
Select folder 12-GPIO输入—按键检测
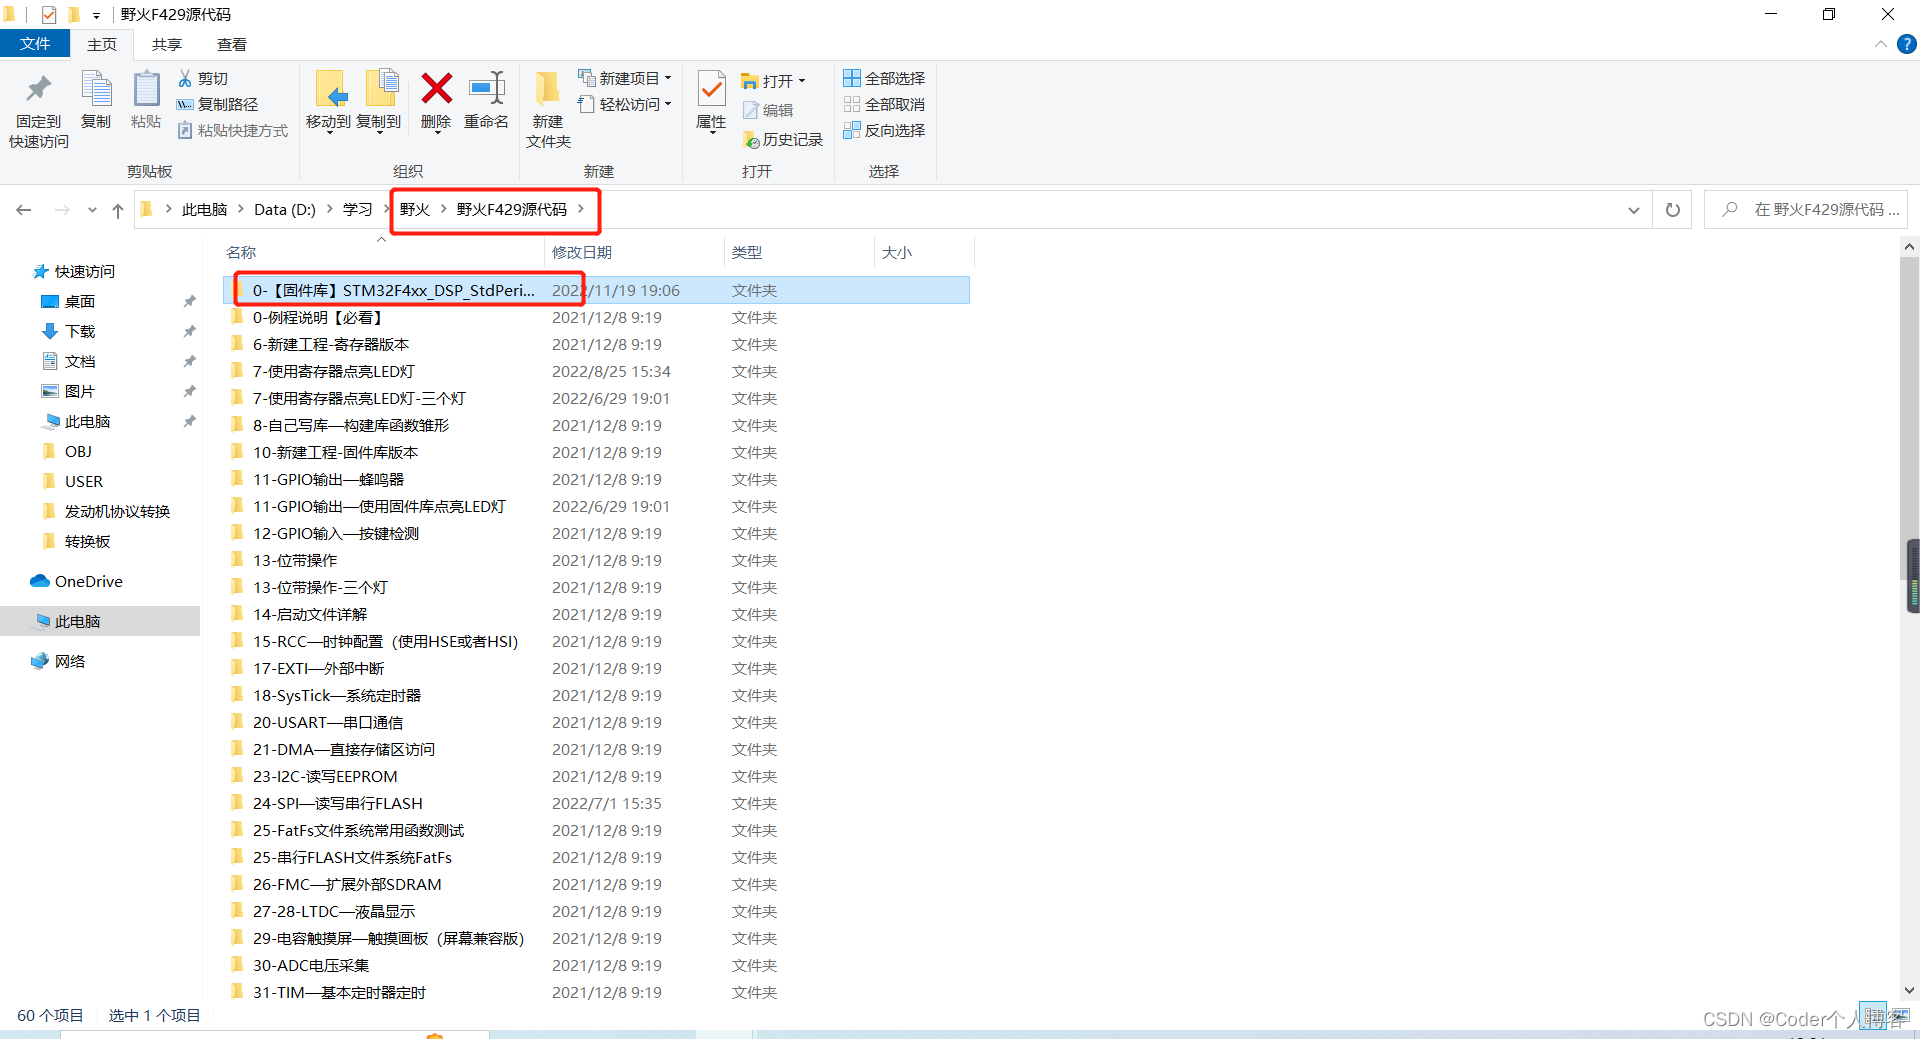click(x=596, y=533)
